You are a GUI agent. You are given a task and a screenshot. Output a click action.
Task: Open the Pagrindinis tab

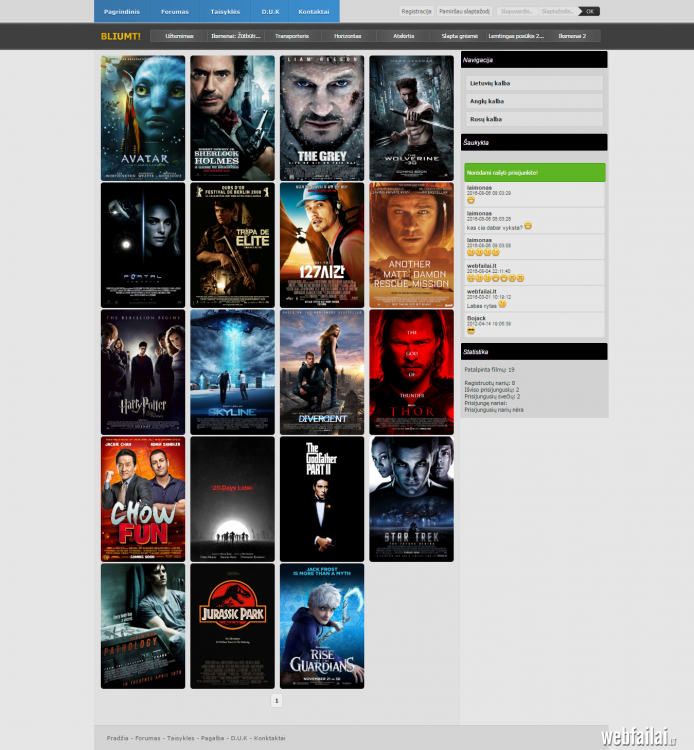click(122, 11)
